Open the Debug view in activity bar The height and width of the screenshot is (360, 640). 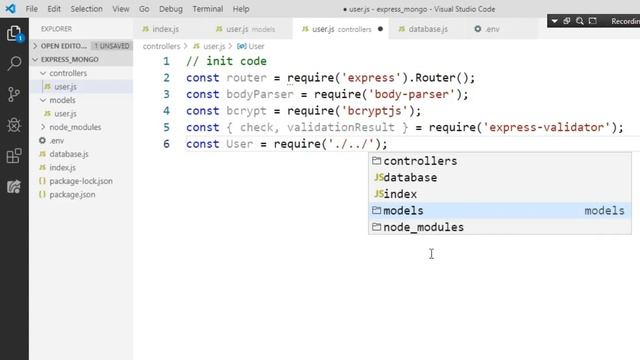pos(14,125)
